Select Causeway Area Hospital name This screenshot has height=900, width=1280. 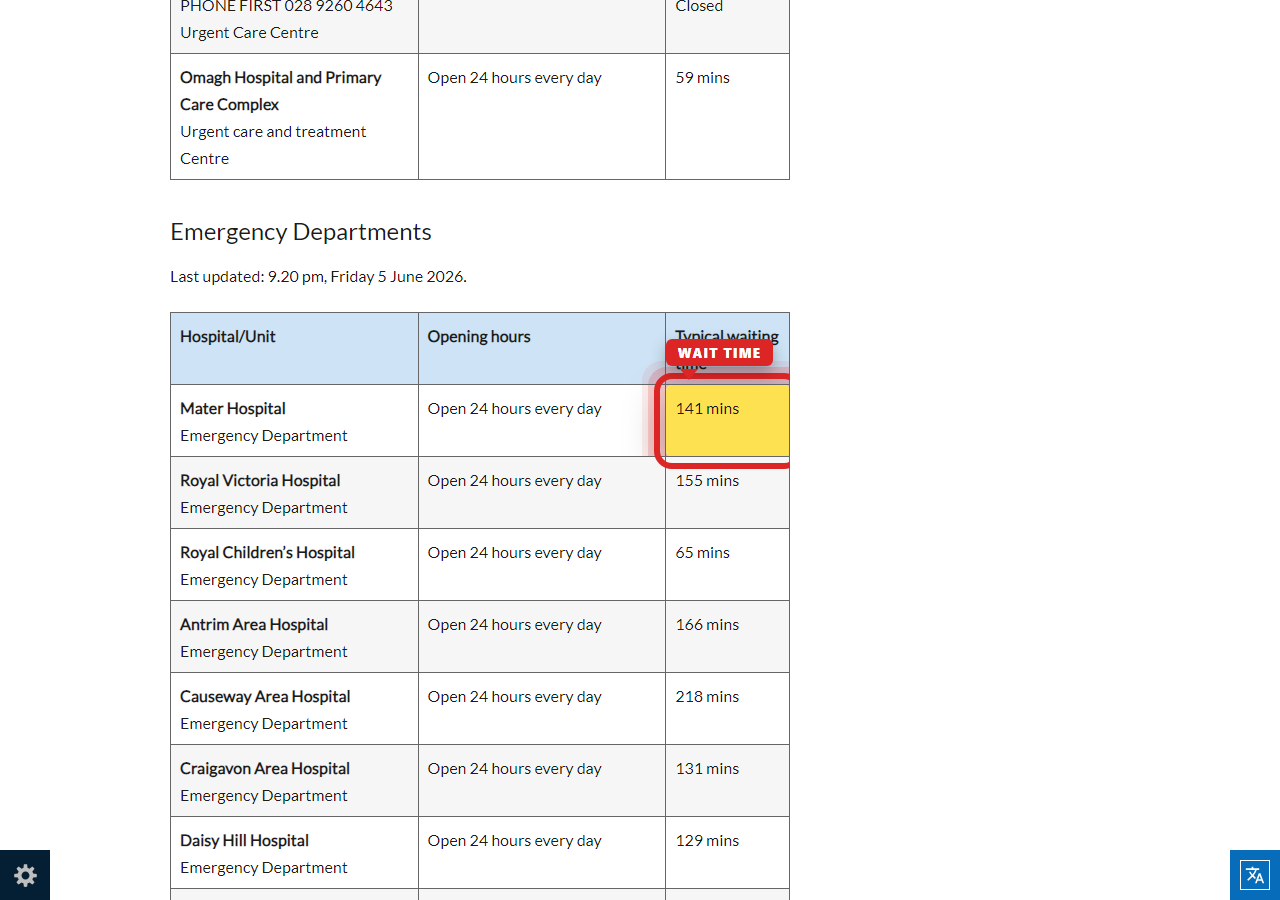(x=265, y=696)
